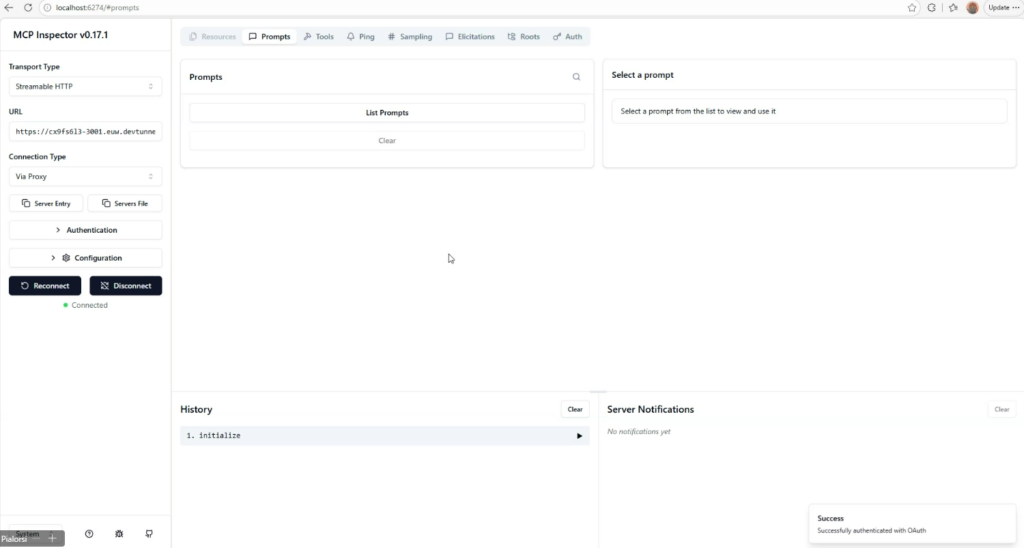Open the GitHub repository icon
This screenshot has width=1024, height=548.
tap(149, 534)
